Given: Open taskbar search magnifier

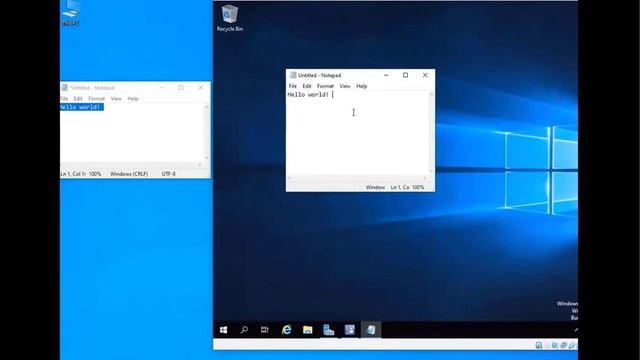Looking at the screenshot, I should (x=244, y=330).
